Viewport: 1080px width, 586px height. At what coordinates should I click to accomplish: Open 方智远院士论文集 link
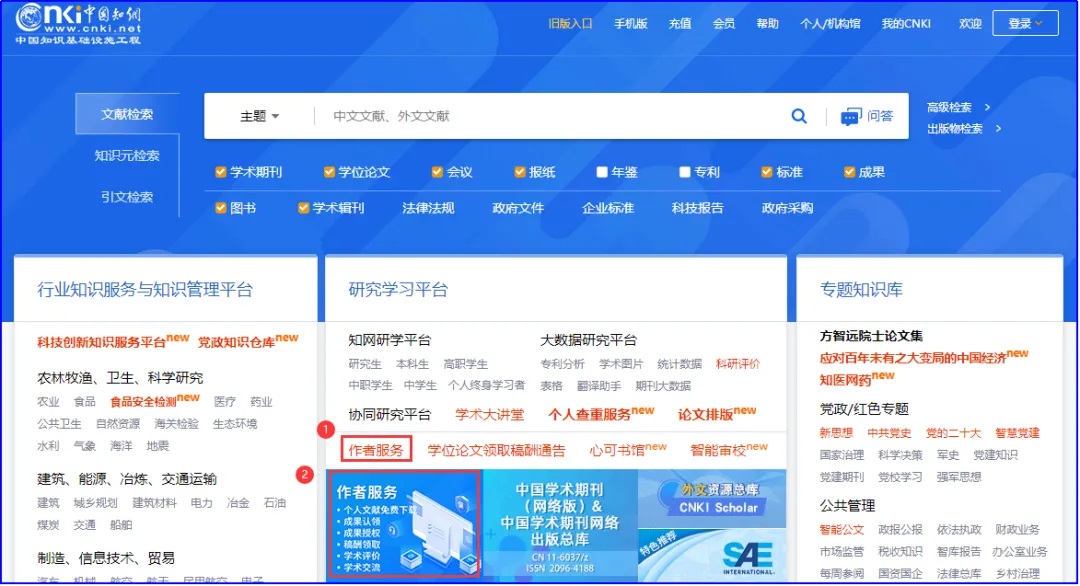(x=871, y=336)
